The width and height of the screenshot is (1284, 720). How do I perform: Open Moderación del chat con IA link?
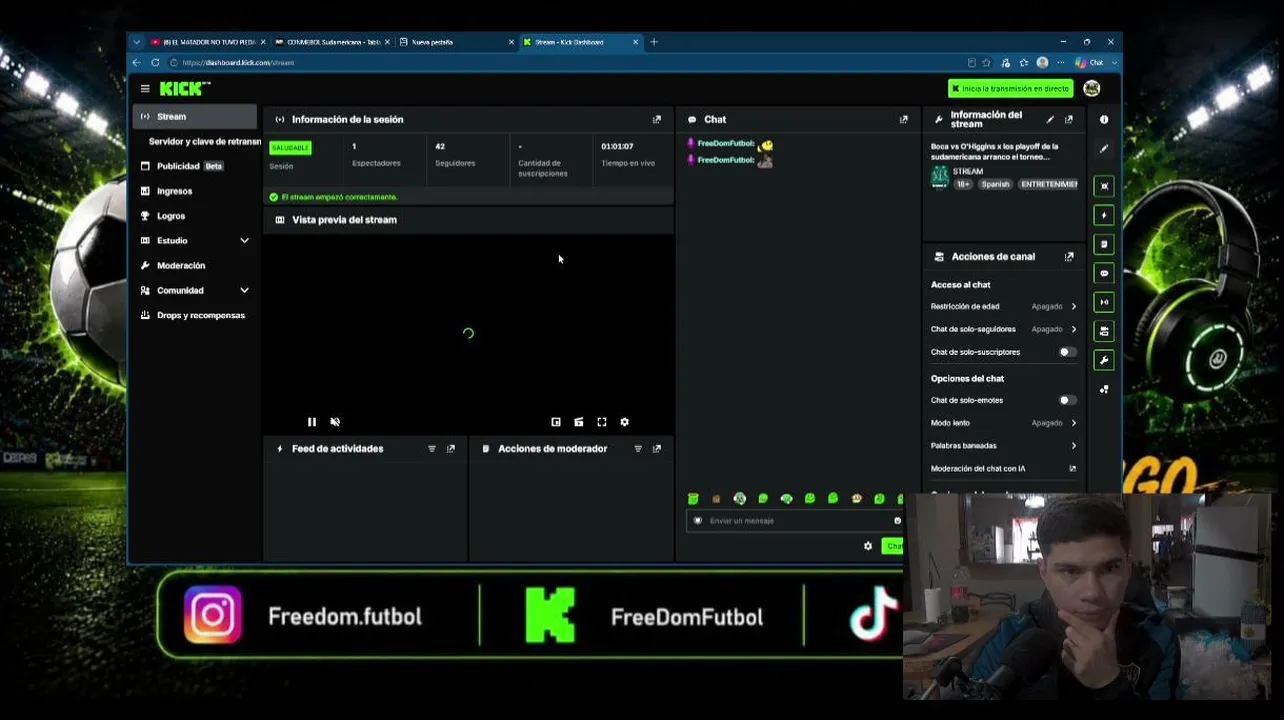coord(1004,469)
